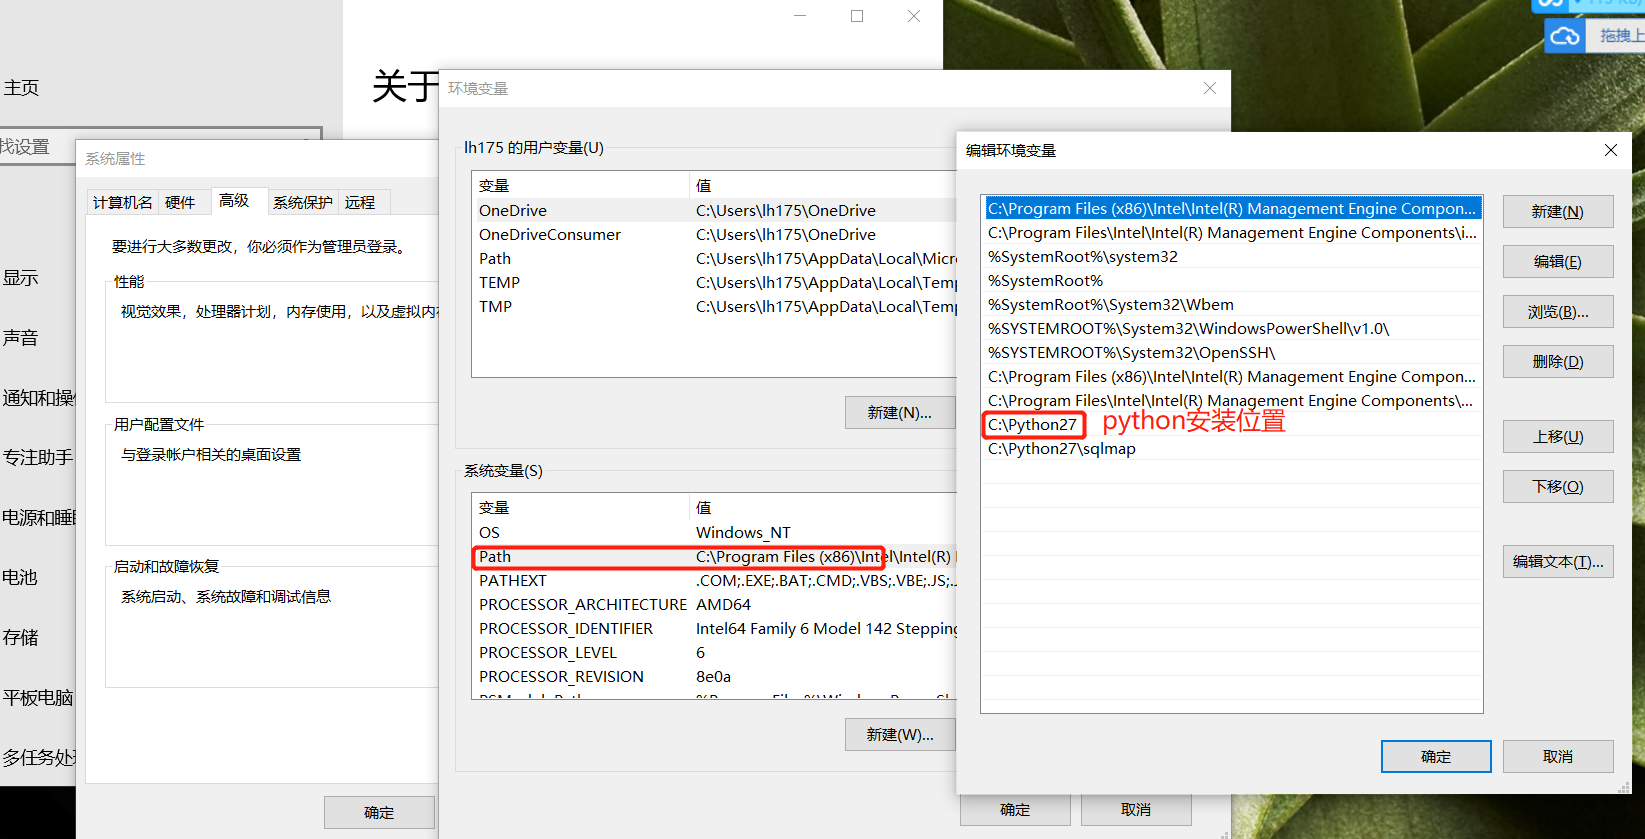Select the standalone %SystemRoot% entry
Image resolution: width=1645 pixels, height=839 pixels.
tap(1231, 281)
